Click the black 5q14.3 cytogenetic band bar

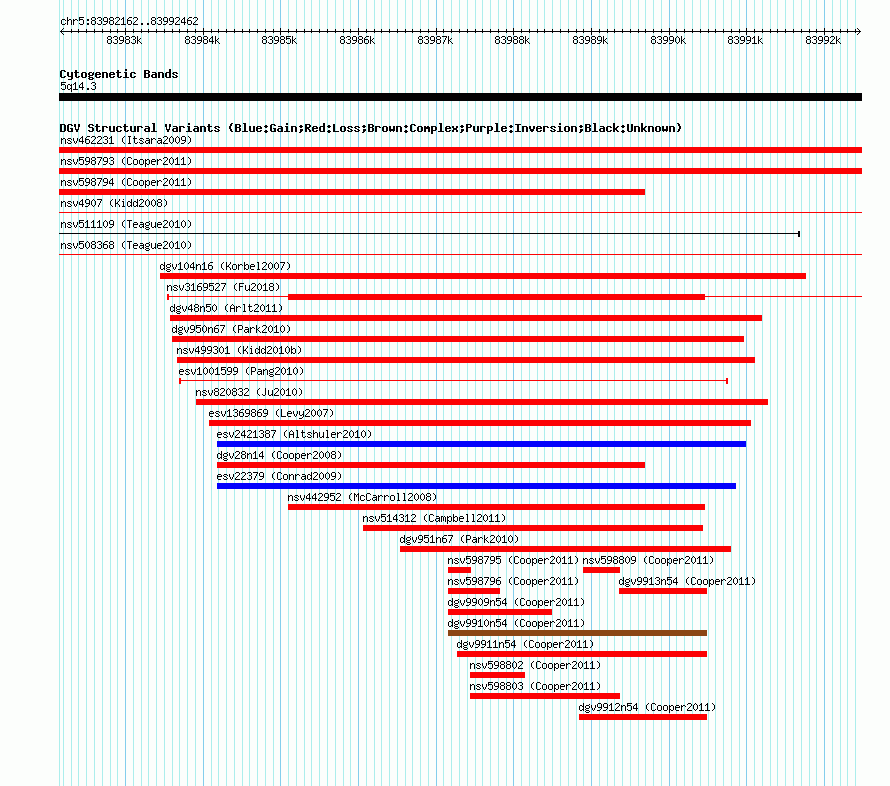tap(460, 97)
